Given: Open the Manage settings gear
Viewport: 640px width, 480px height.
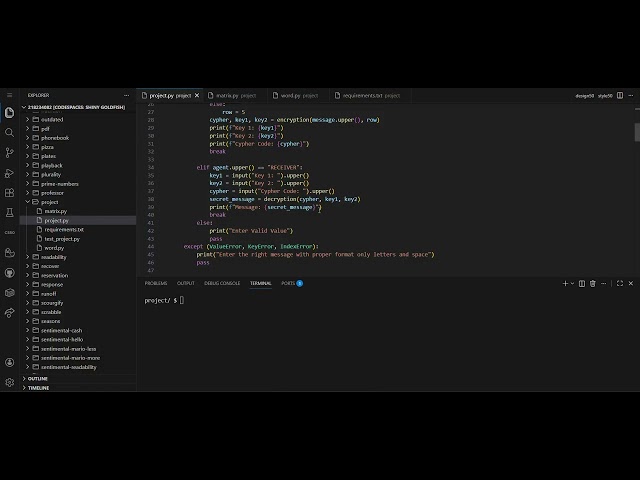Looking at the screenshot, I should click(x=9, y=382).
